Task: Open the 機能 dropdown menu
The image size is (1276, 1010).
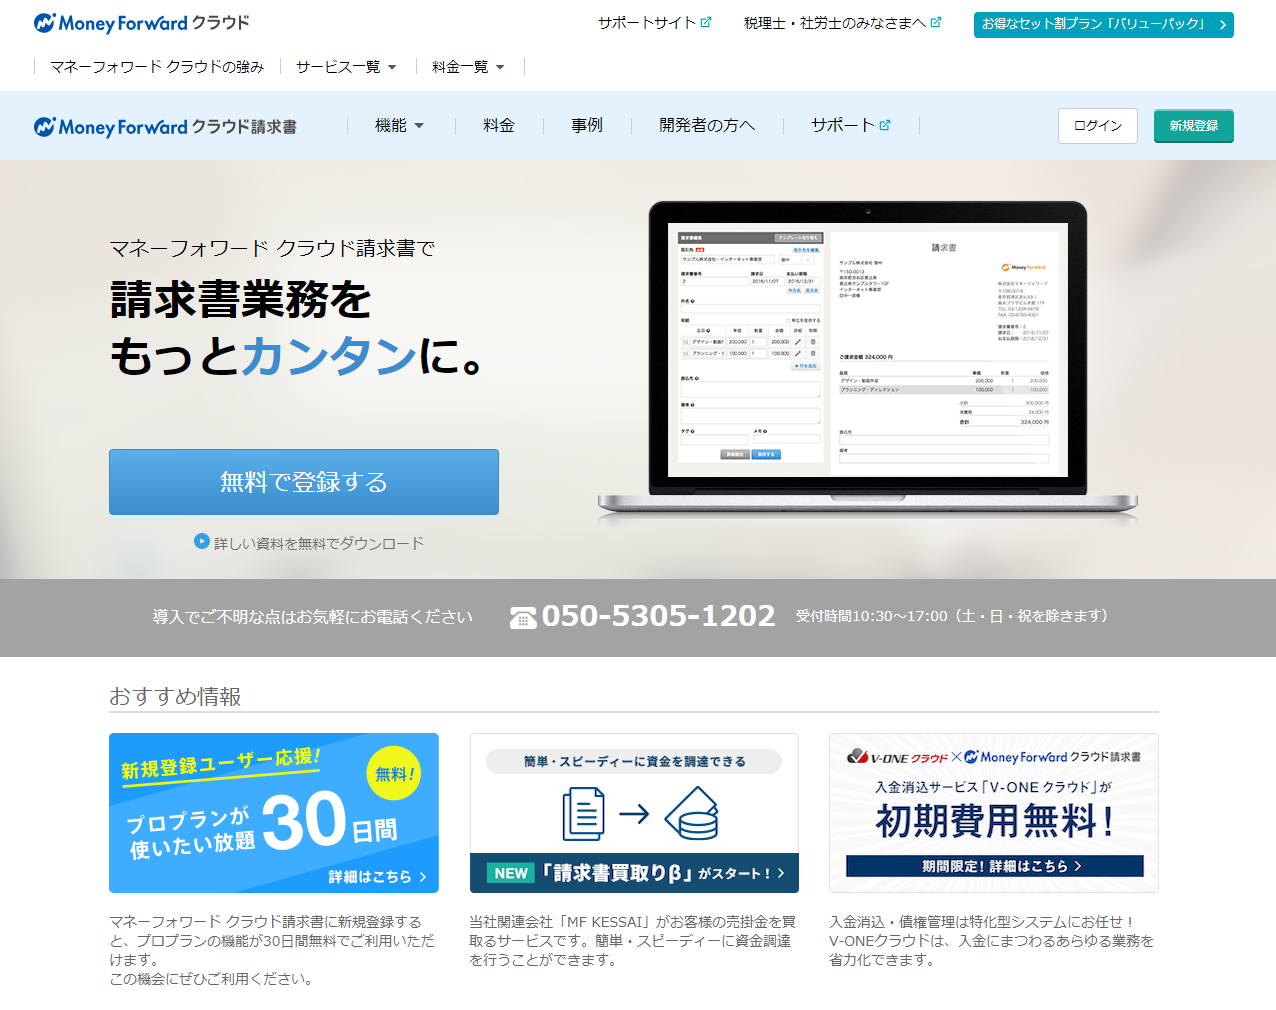Action: click(399, 125)
